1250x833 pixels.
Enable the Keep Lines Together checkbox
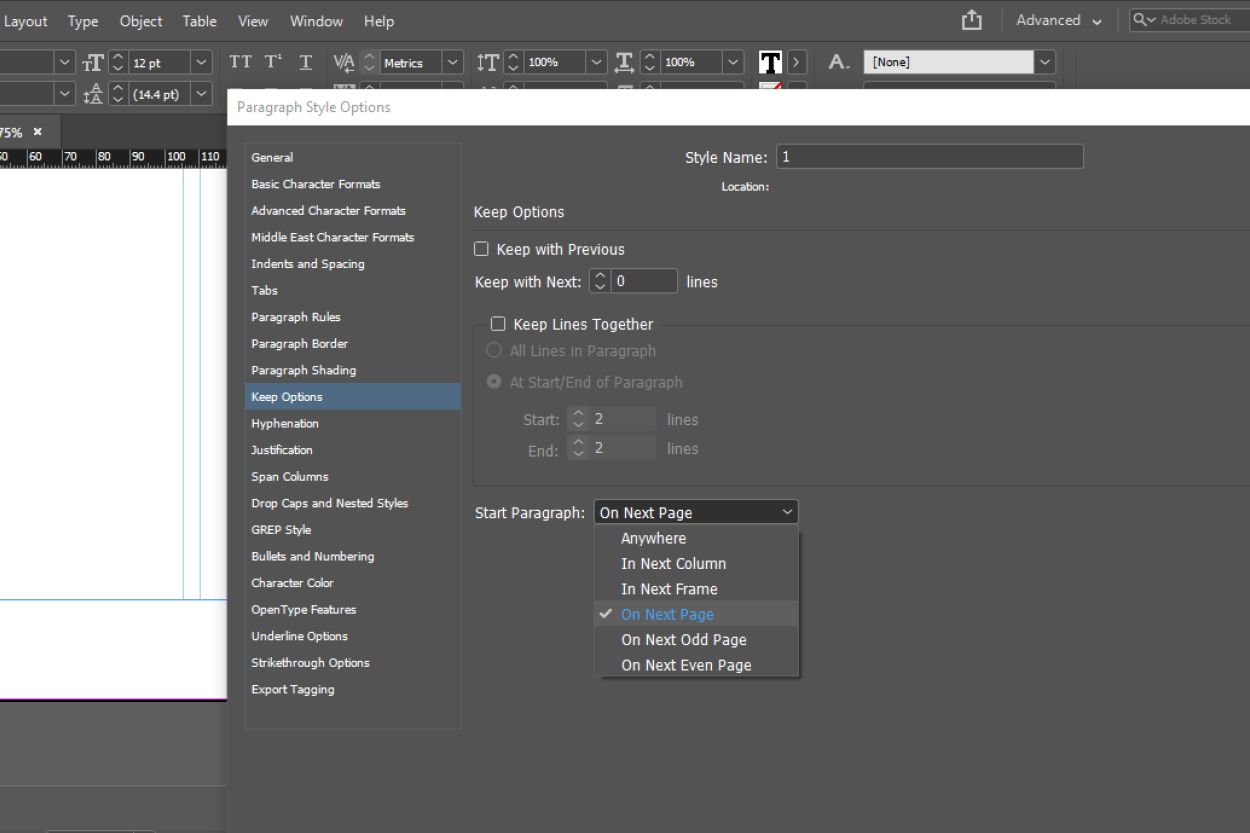tap(498, 324)
